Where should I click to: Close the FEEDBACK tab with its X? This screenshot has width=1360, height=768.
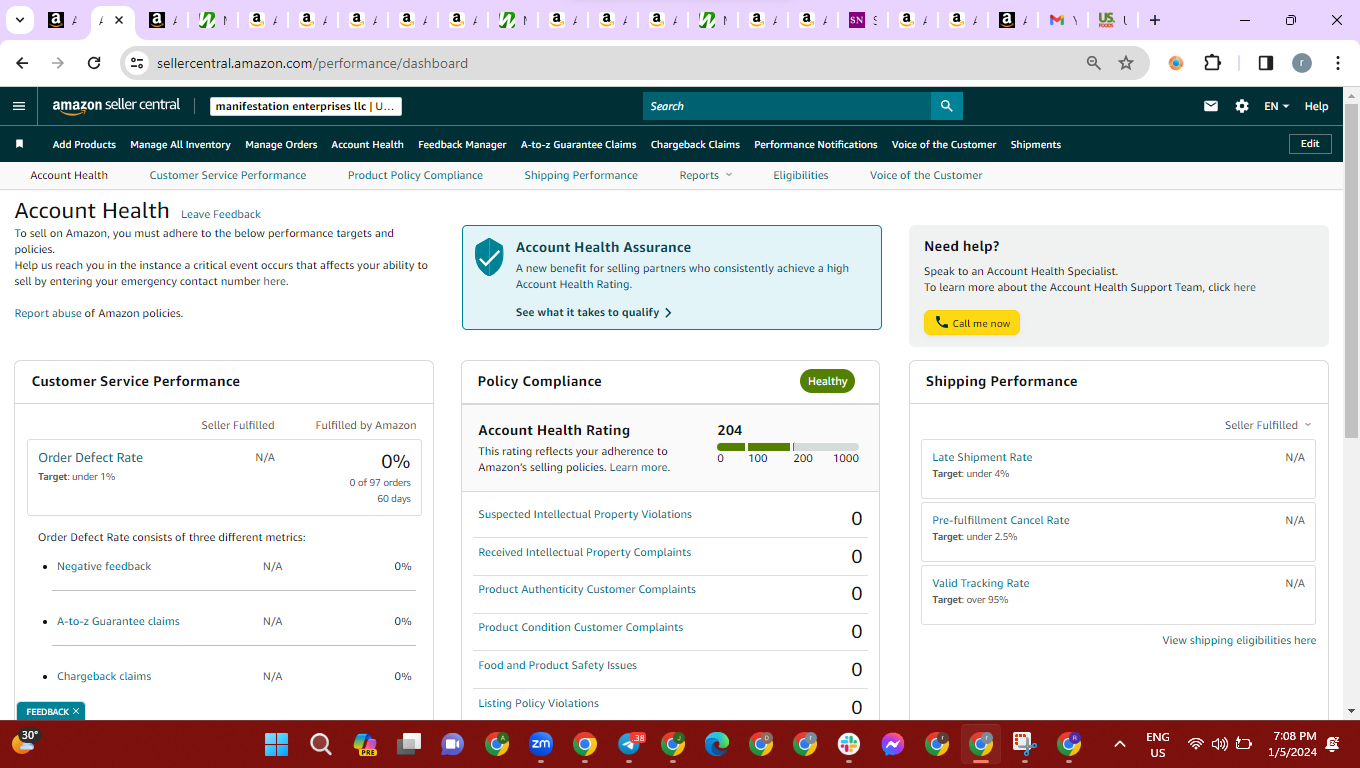point(76,711)
